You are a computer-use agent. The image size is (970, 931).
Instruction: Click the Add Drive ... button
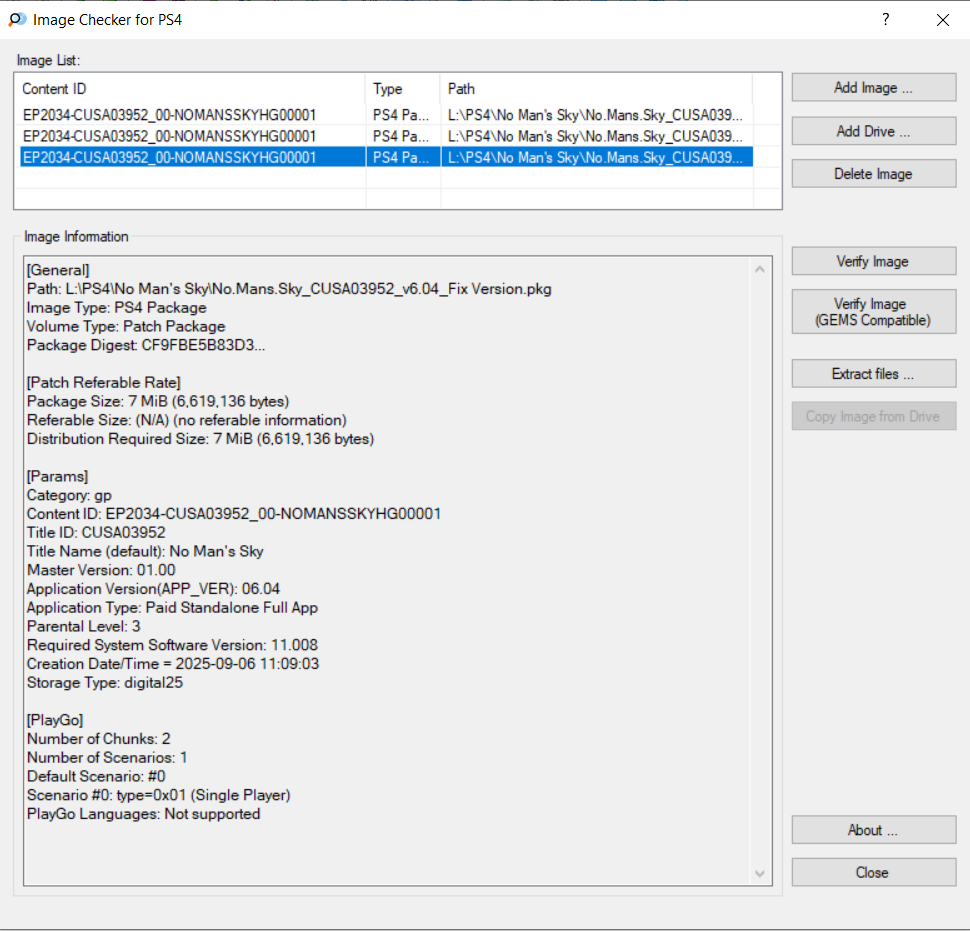click(x=873, y=131)
